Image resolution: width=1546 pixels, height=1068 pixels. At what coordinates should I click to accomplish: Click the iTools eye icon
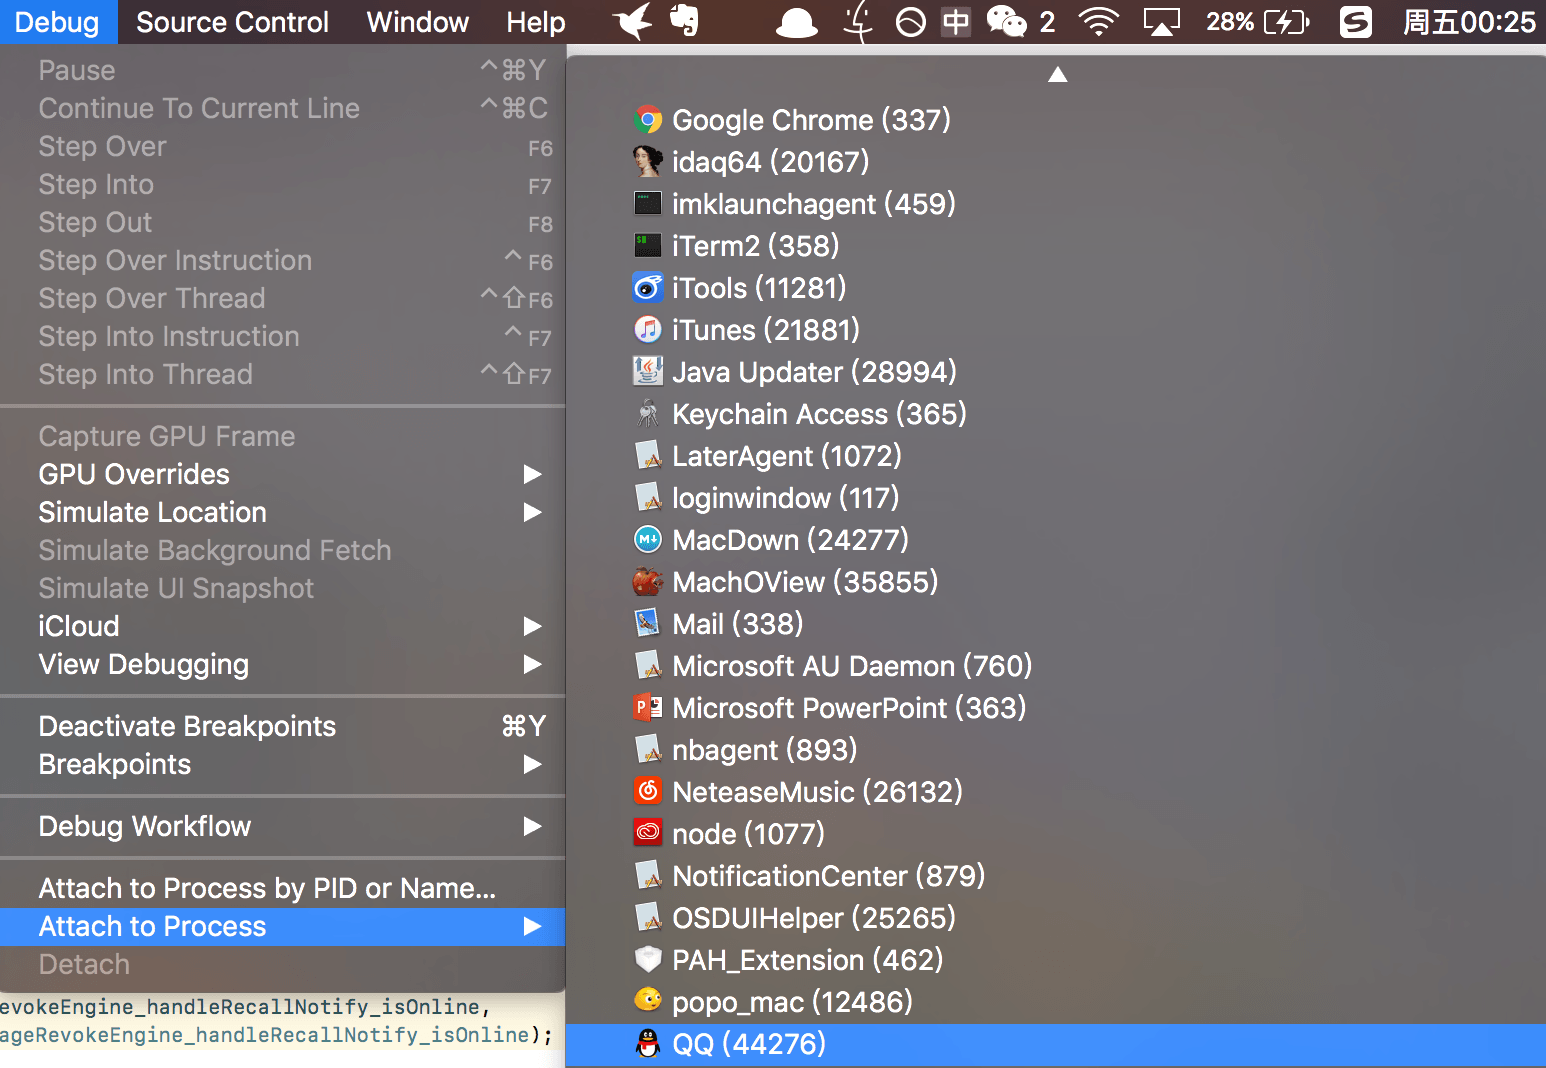coord(648,288)
